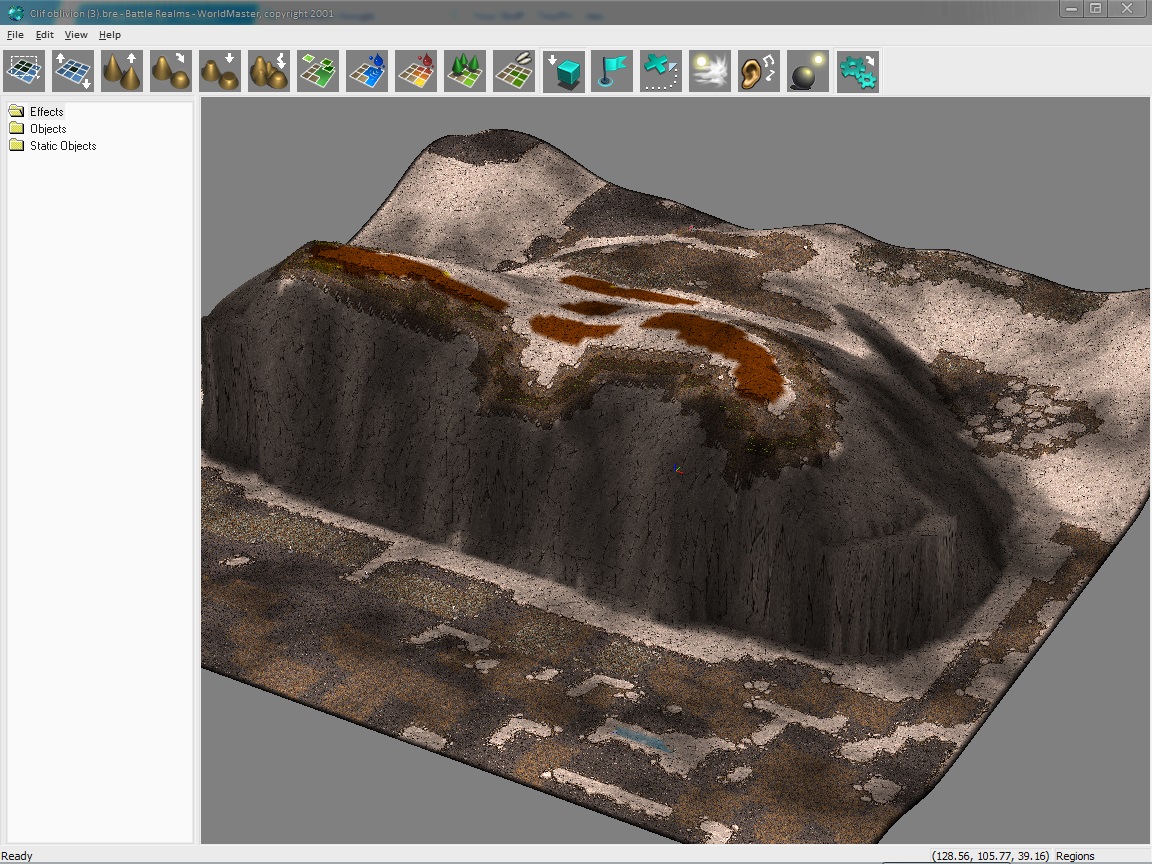Open the View menu

pos(76,35)
